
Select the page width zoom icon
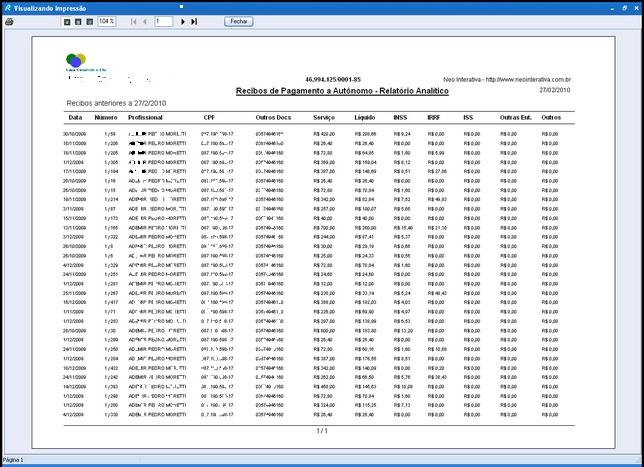point(90,22)
